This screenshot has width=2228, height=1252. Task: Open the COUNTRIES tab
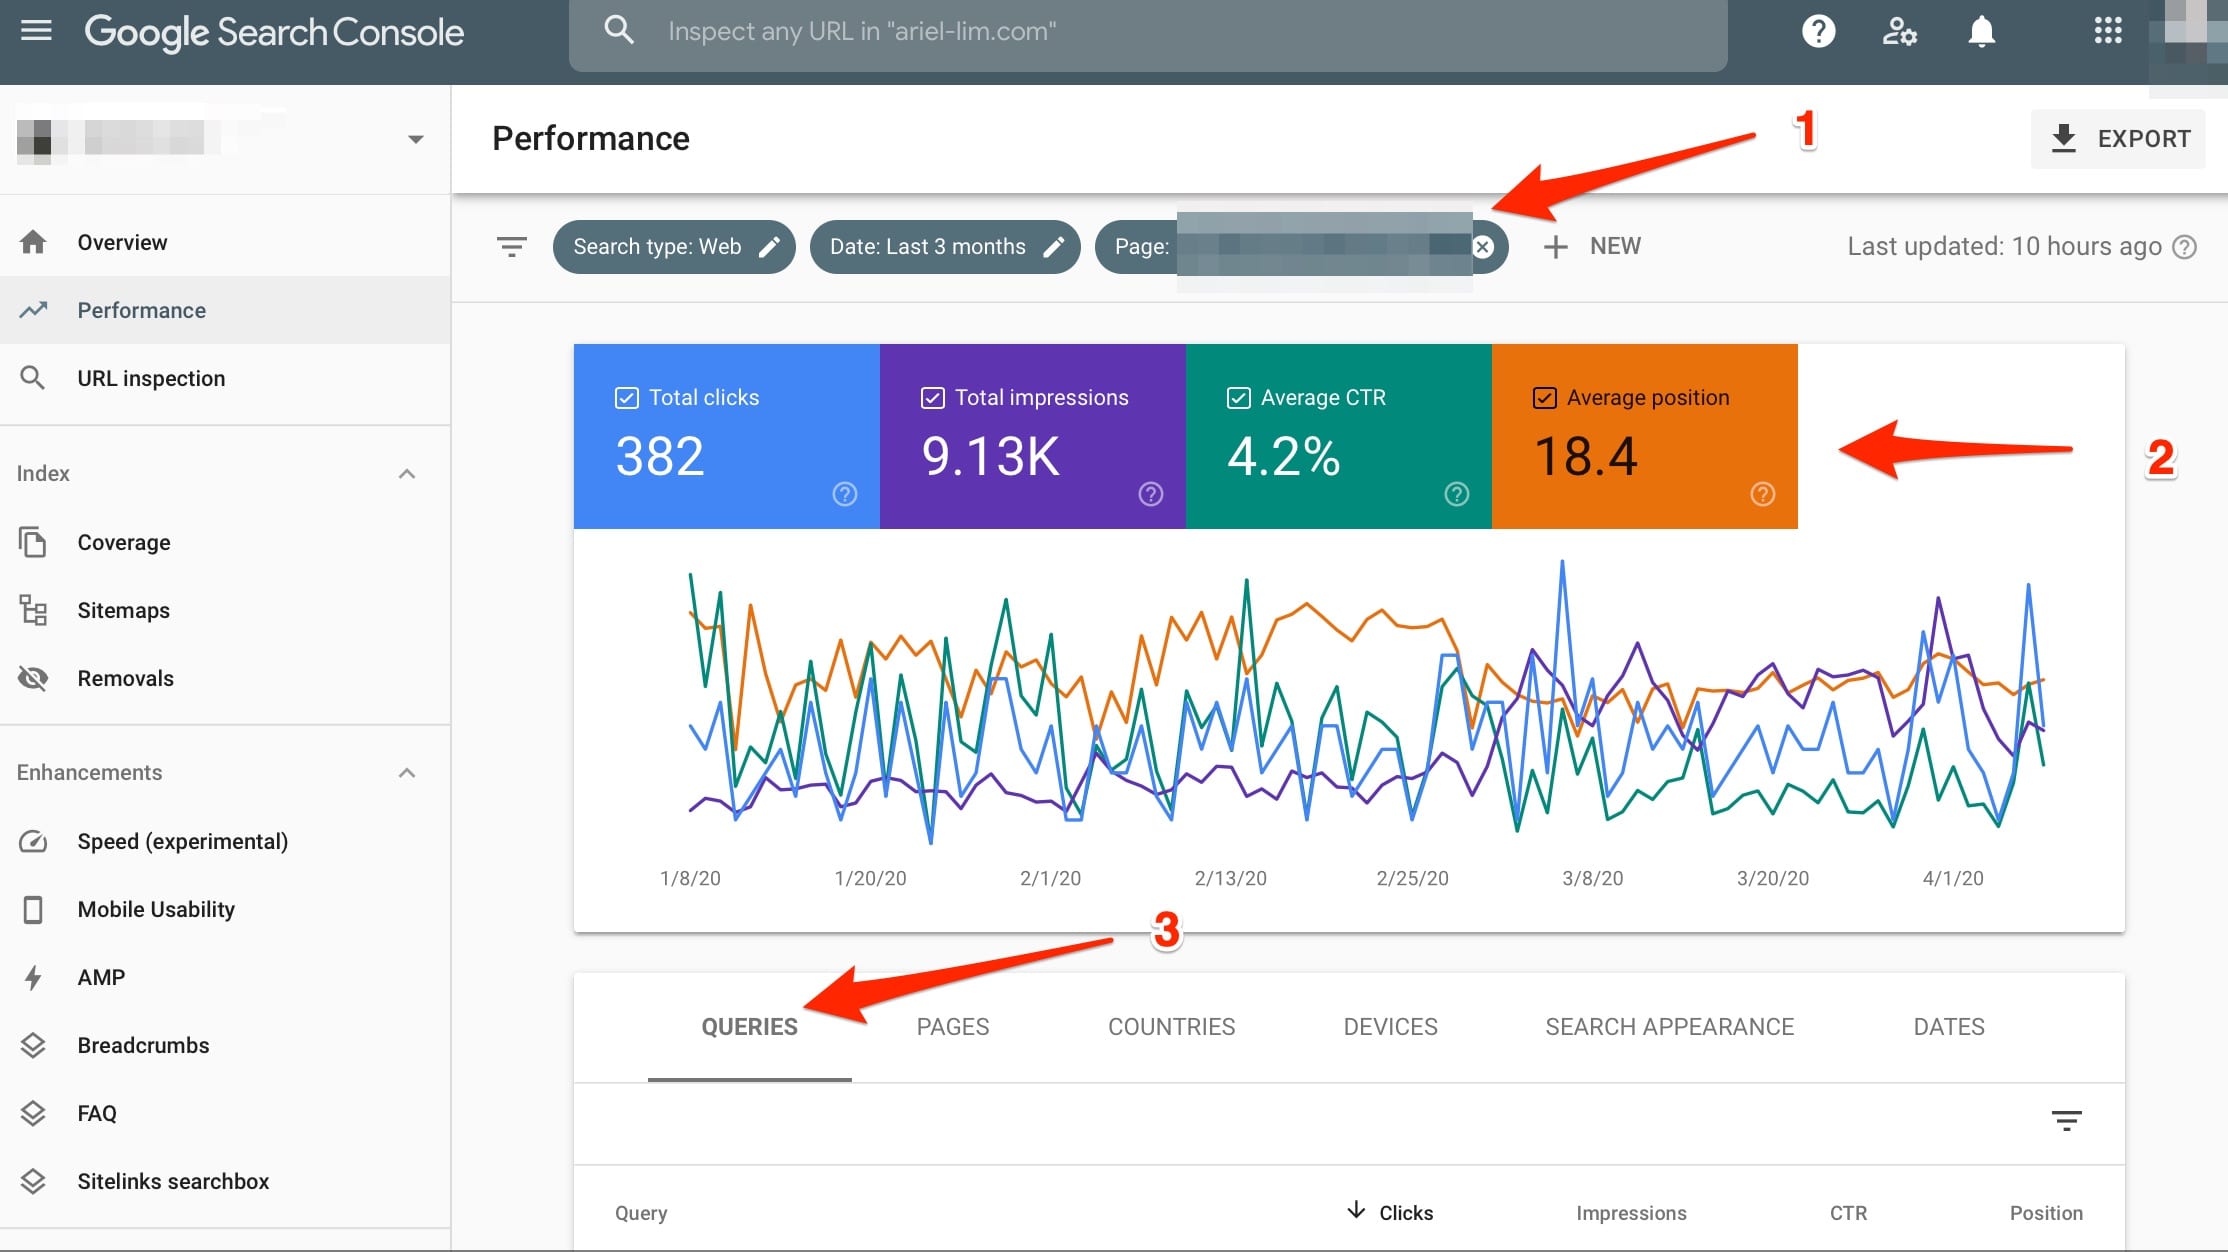1171,1026
